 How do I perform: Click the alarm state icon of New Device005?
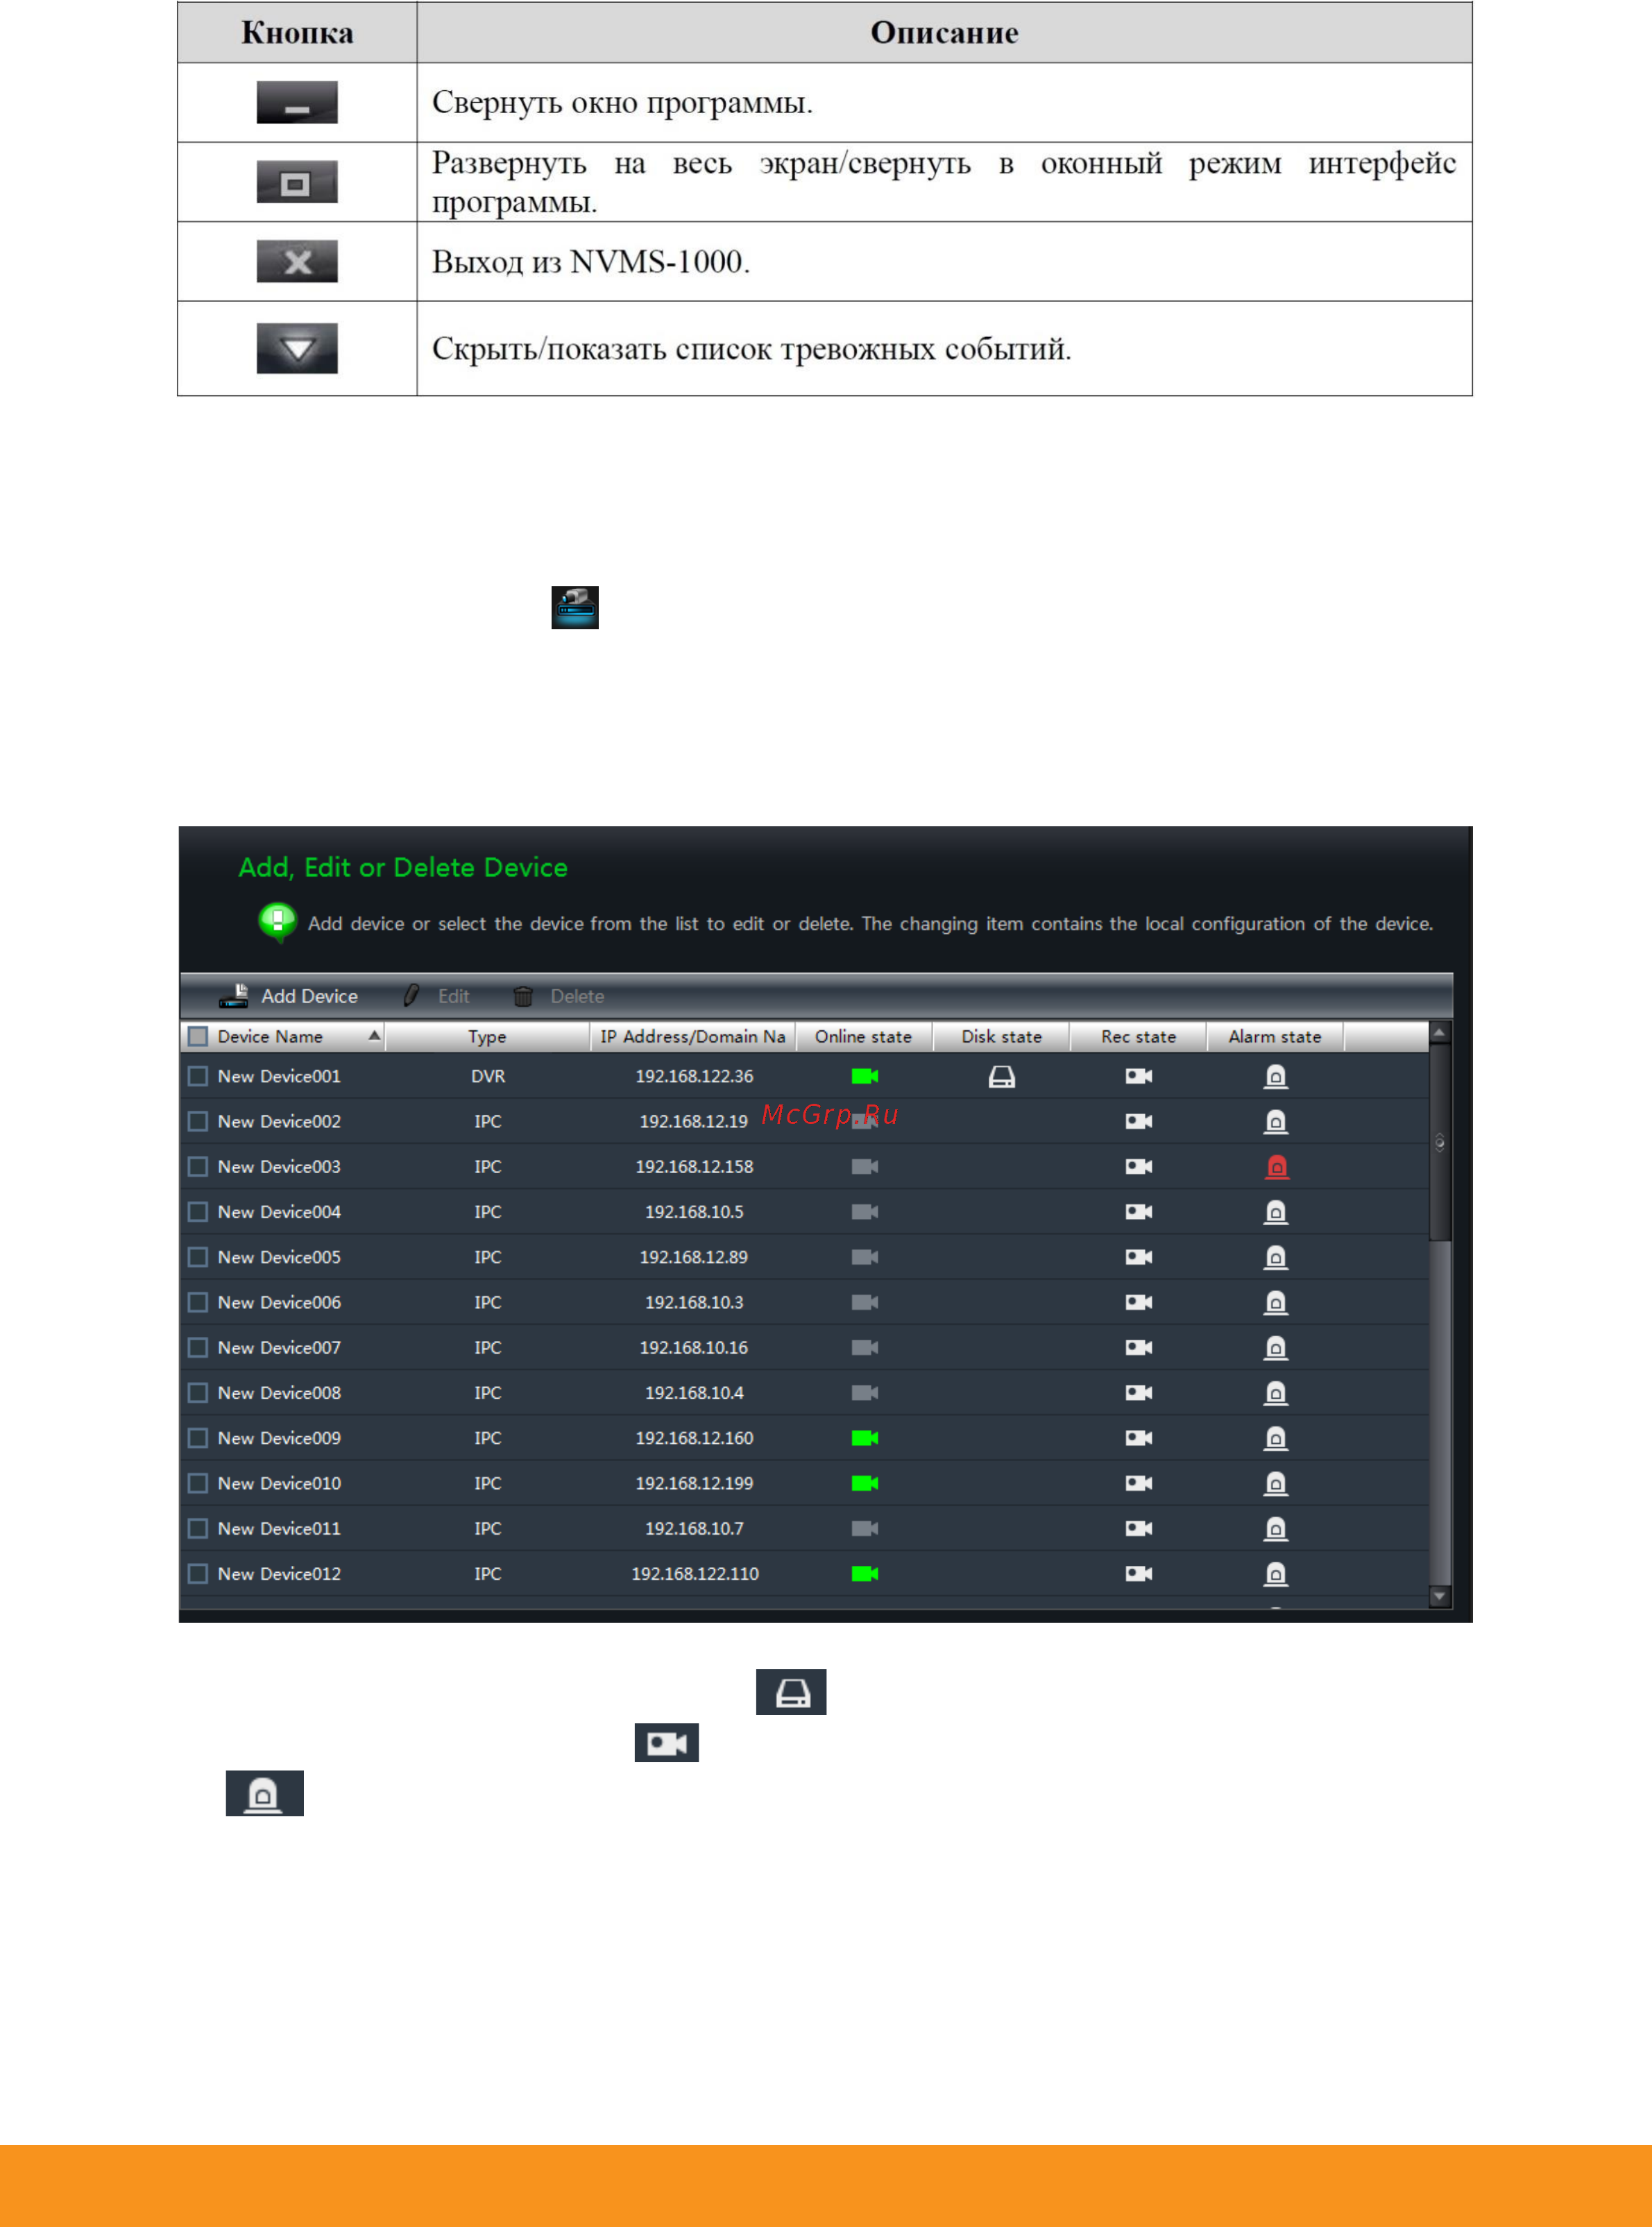(x=1276, y=1257)
